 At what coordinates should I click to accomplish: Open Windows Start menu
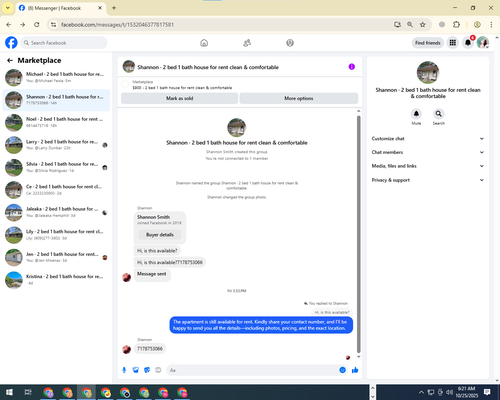9,392
